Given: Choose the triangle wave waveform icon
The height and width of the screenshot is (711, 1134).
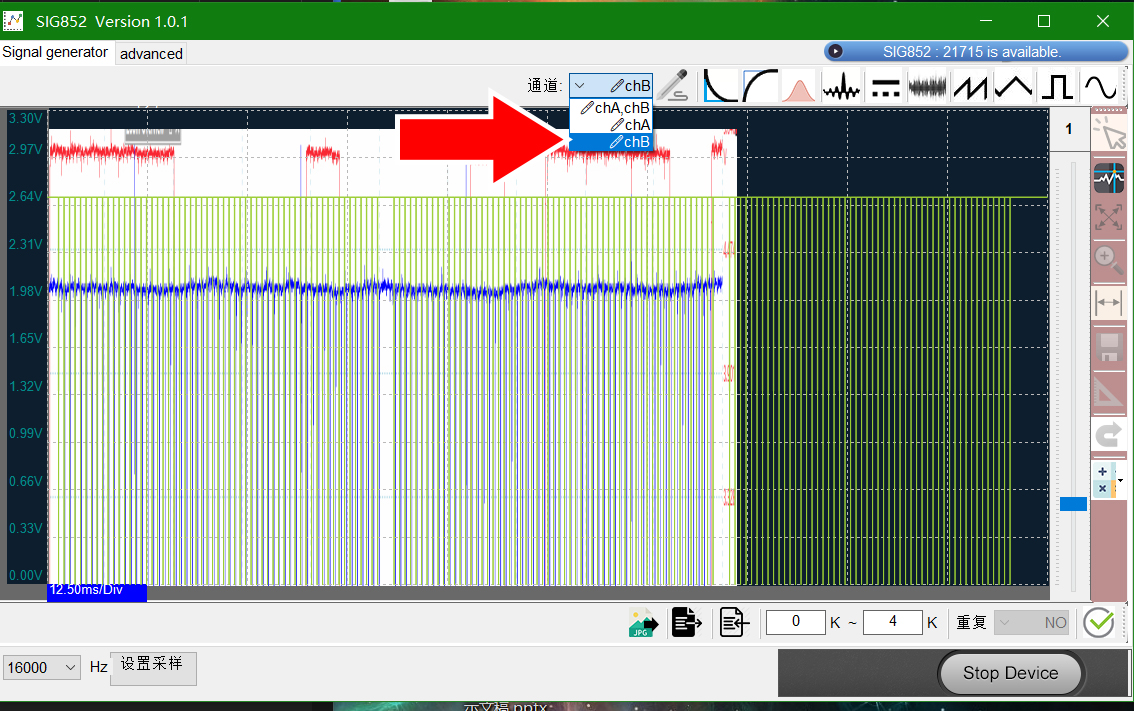Looking at the screenshot, I should click(1014, 87).
